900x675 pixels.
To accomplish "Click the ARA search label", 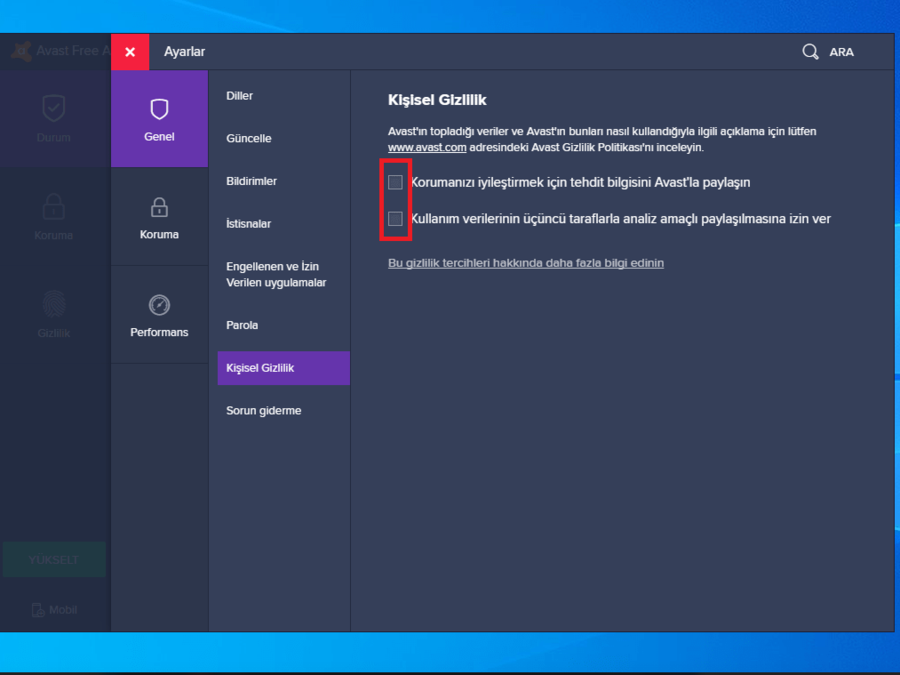I will pyautogui.click(x=841, y=52).
